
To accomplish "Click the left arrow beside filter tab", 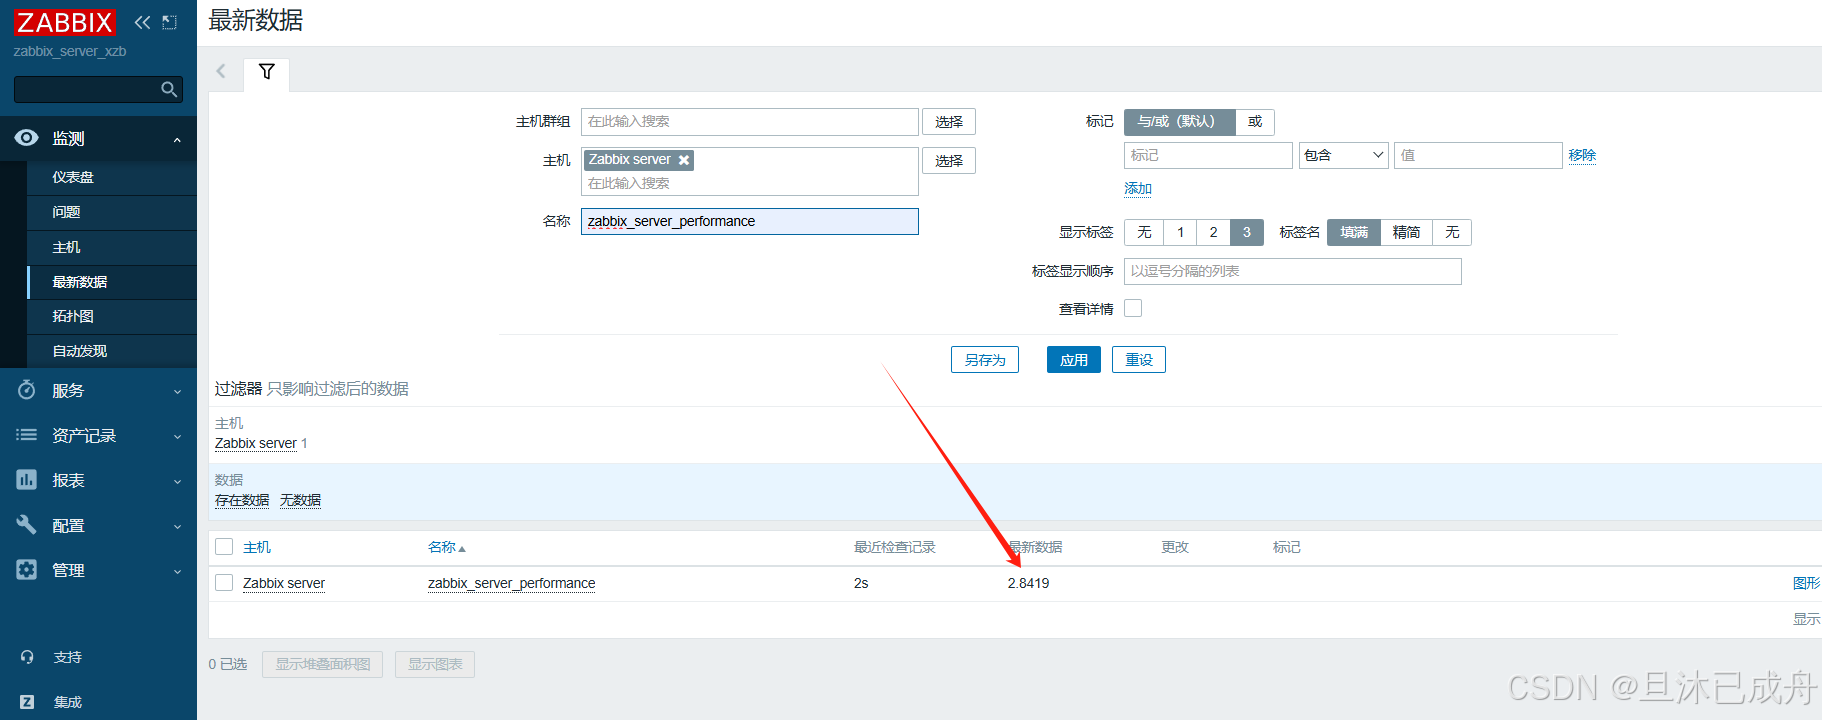I will [221, 71].
